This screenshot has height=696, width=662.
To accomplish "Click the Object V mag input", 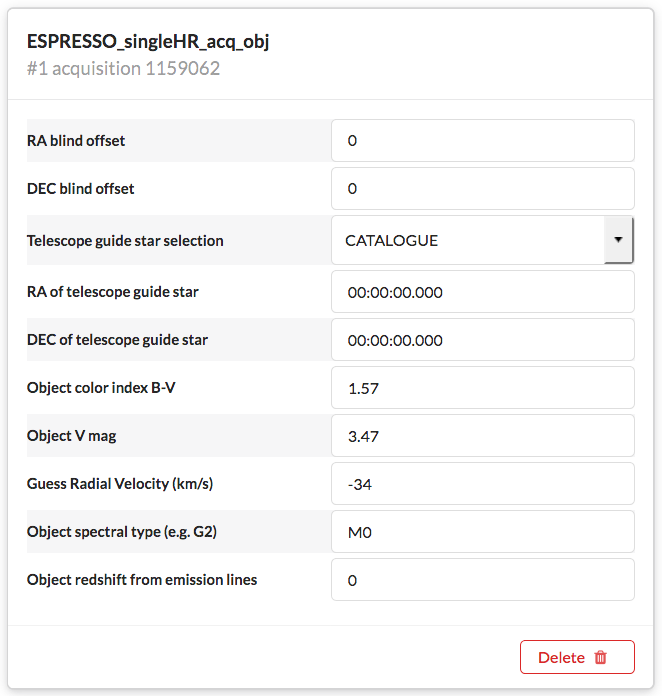I will tap(482, 436).
